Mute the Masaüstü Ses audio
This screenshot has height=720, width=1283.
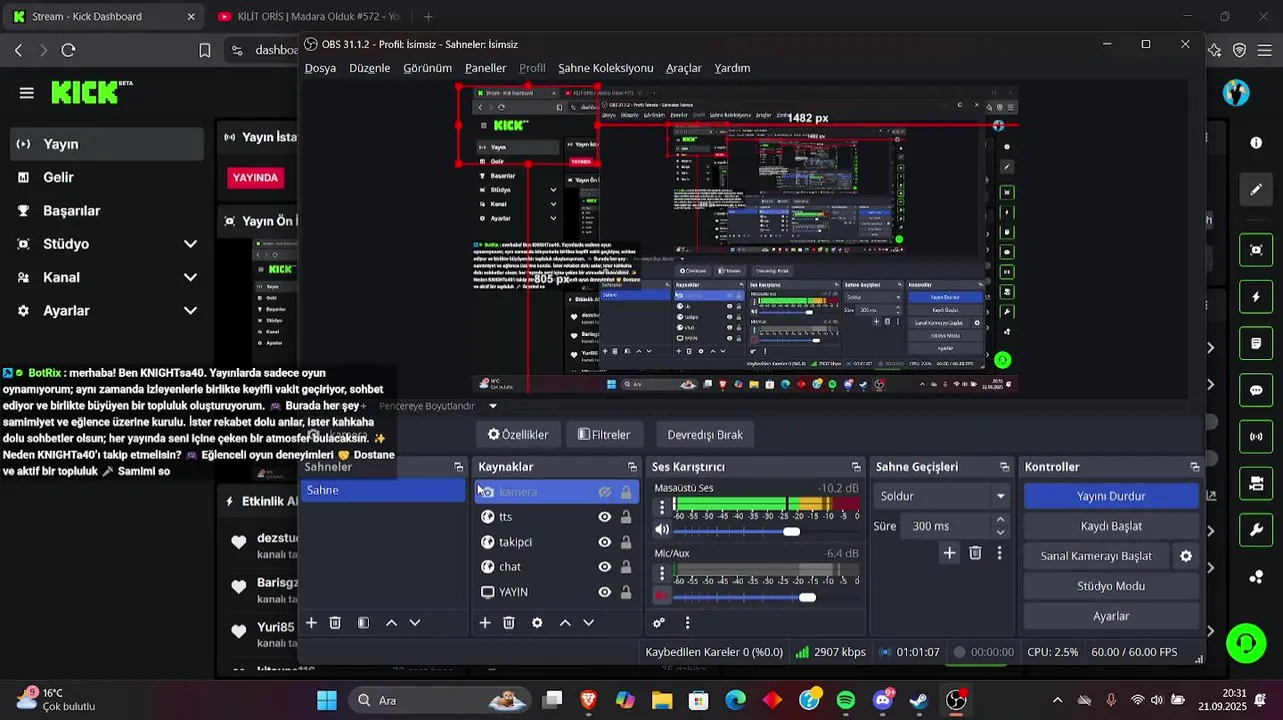coord(662,530)
